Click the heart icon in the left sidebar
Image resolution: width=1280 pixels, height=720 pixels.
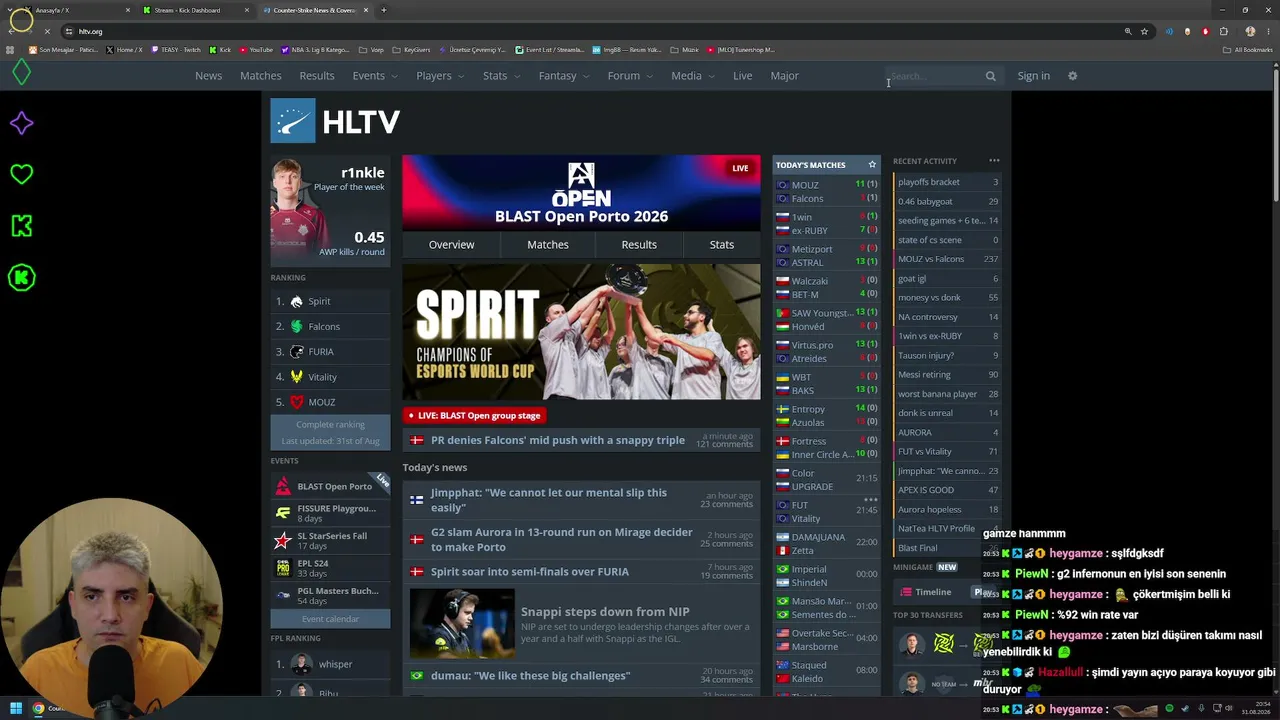[21, 174]
